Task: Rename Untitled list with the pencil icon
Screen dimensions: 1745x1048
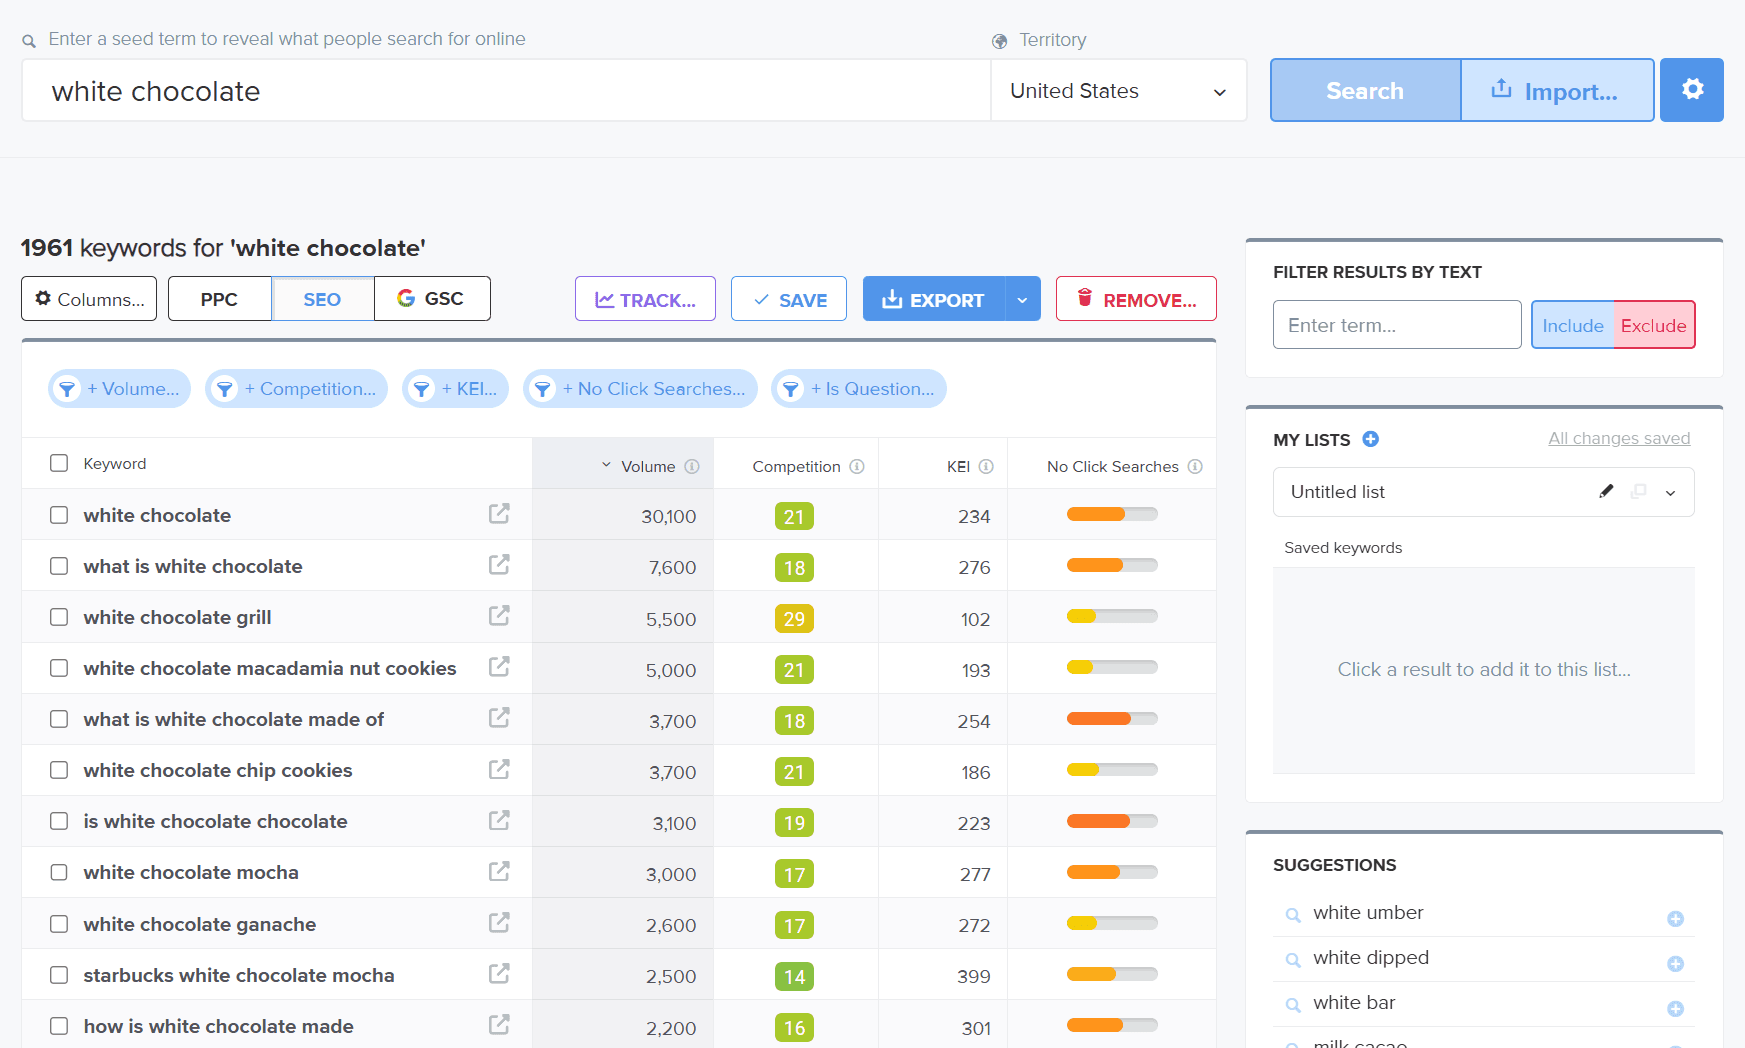Action: point(1606,491)
